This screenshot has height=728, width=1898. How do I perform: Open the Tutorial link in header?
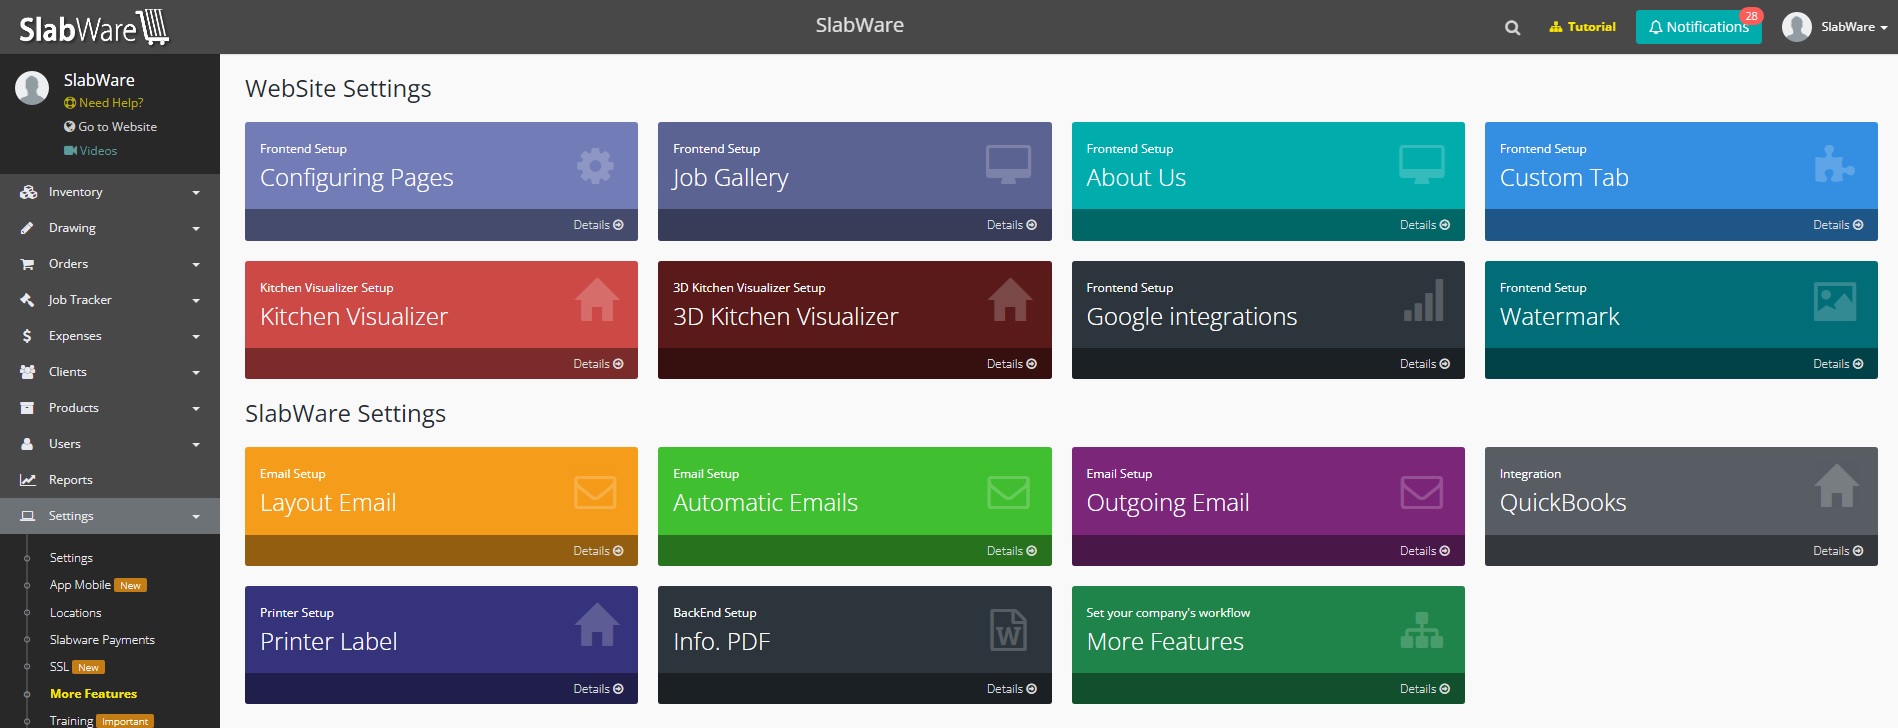point(1582,27)
